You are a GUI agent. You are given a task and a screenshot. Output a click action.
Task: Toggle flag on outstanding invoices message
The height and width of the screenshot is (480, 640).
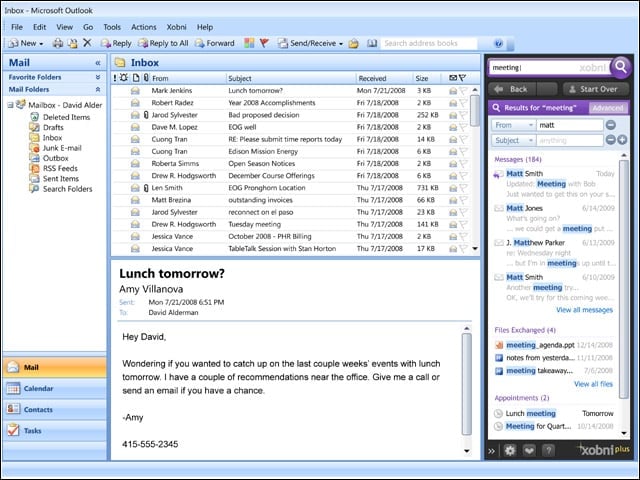tap(463, 200)
